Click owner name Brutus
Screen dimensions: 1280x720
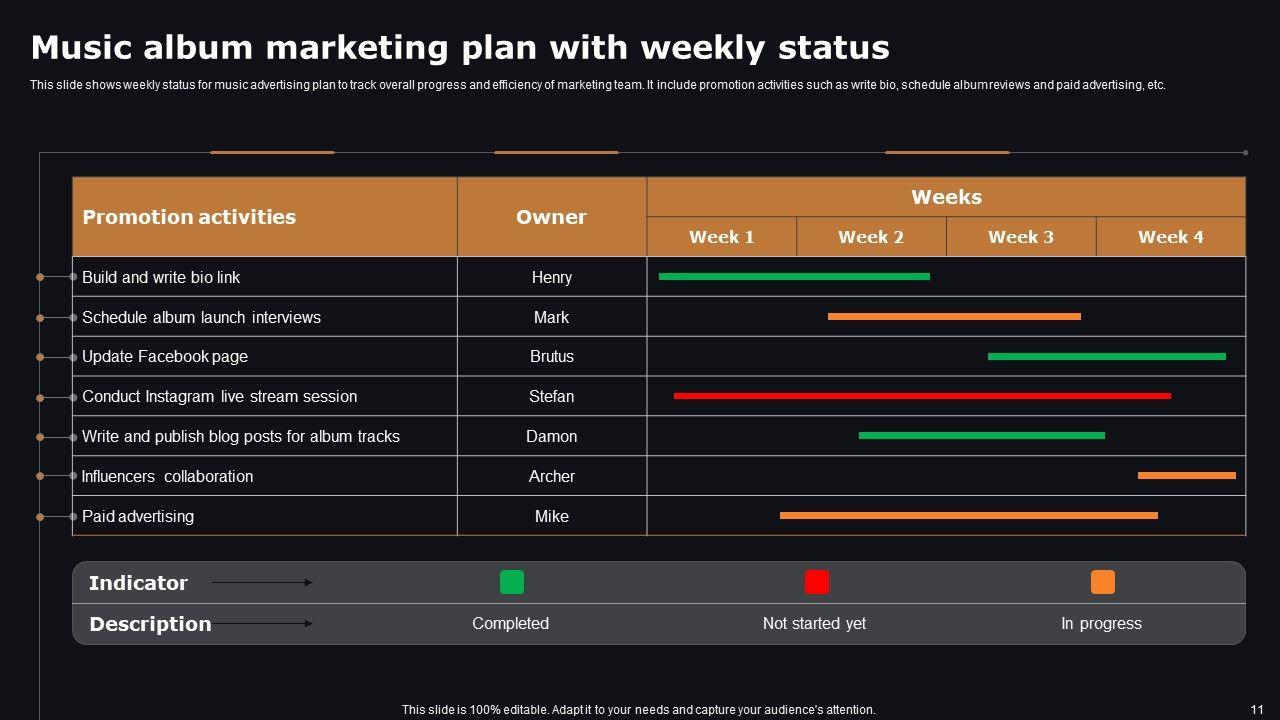pyautogui.click(x=551, y=356)
